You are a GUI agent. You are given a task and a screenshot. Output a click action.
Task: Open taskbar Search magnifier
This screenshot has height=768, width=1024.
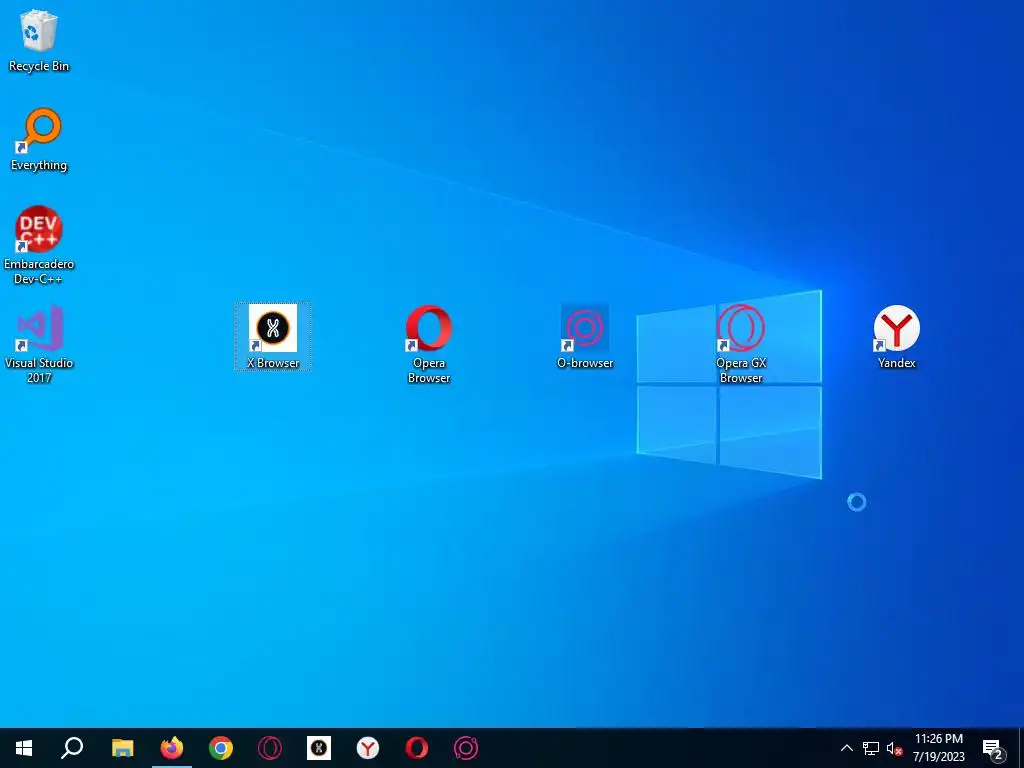(72, 748)
